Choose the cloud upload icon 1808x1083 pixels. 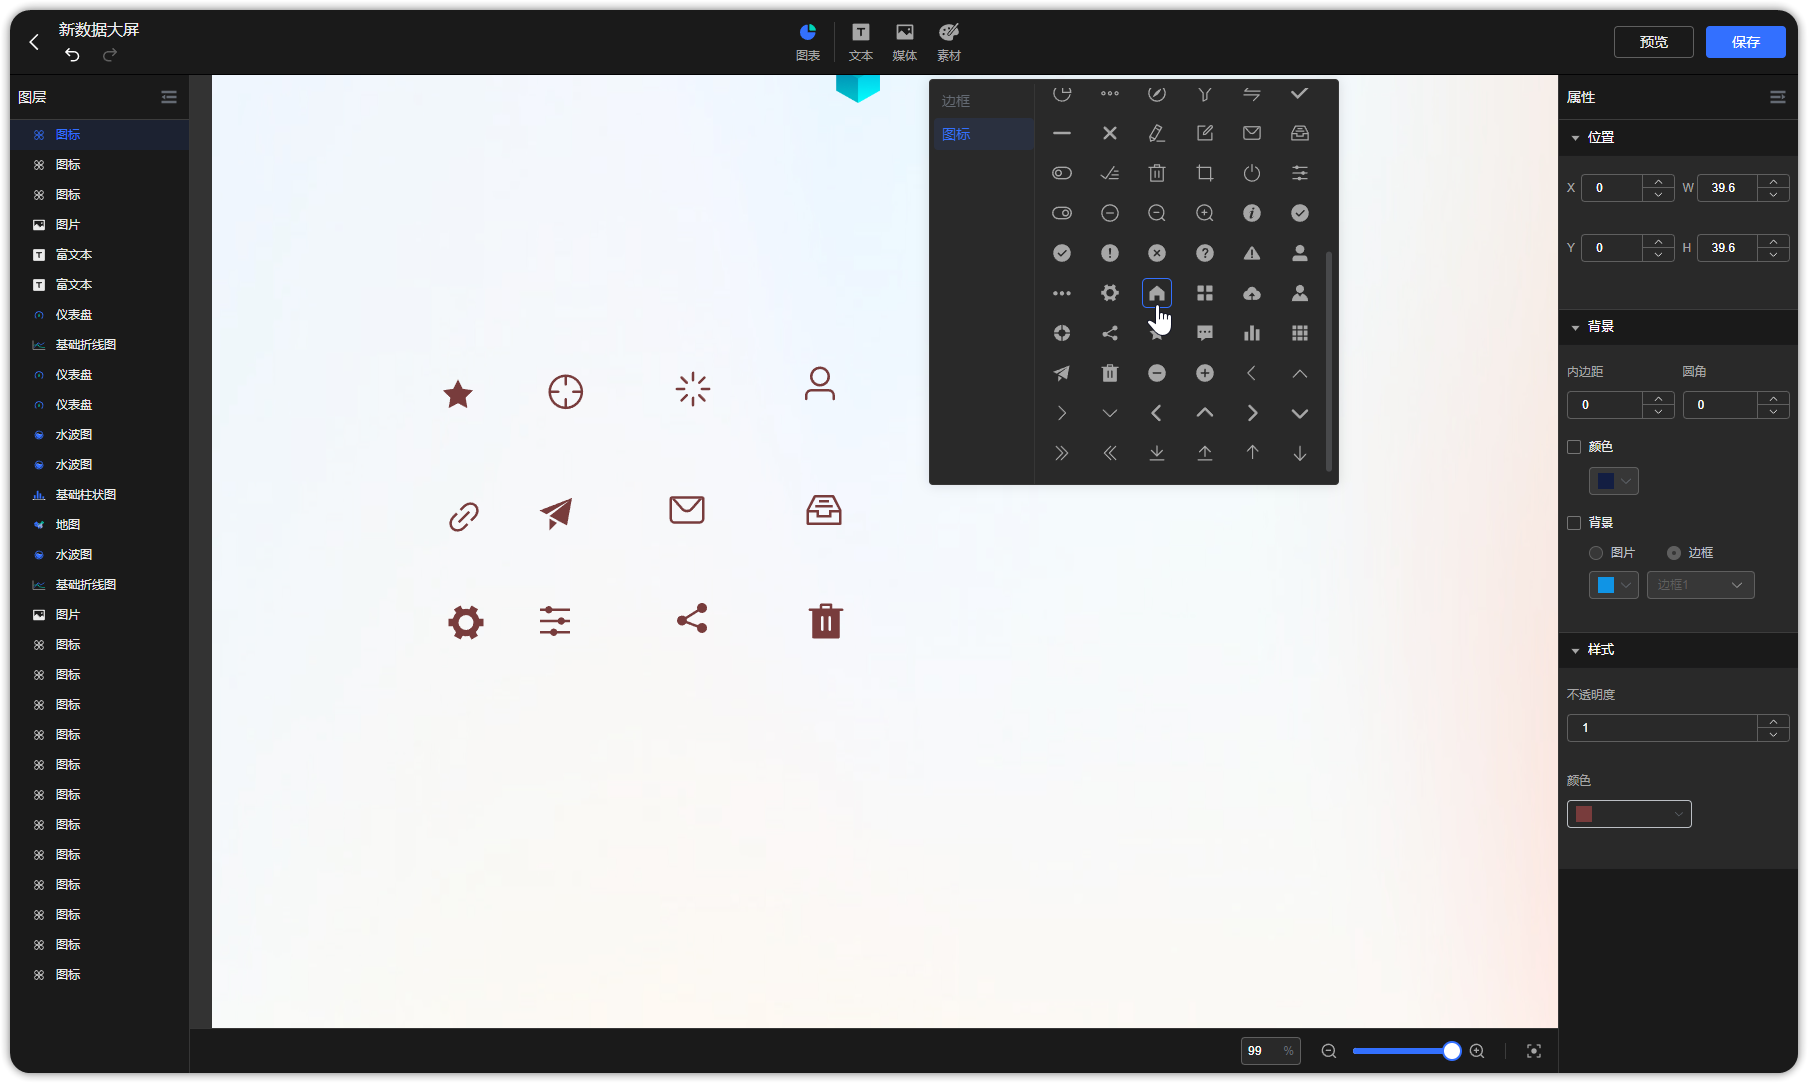(1251, 293)
